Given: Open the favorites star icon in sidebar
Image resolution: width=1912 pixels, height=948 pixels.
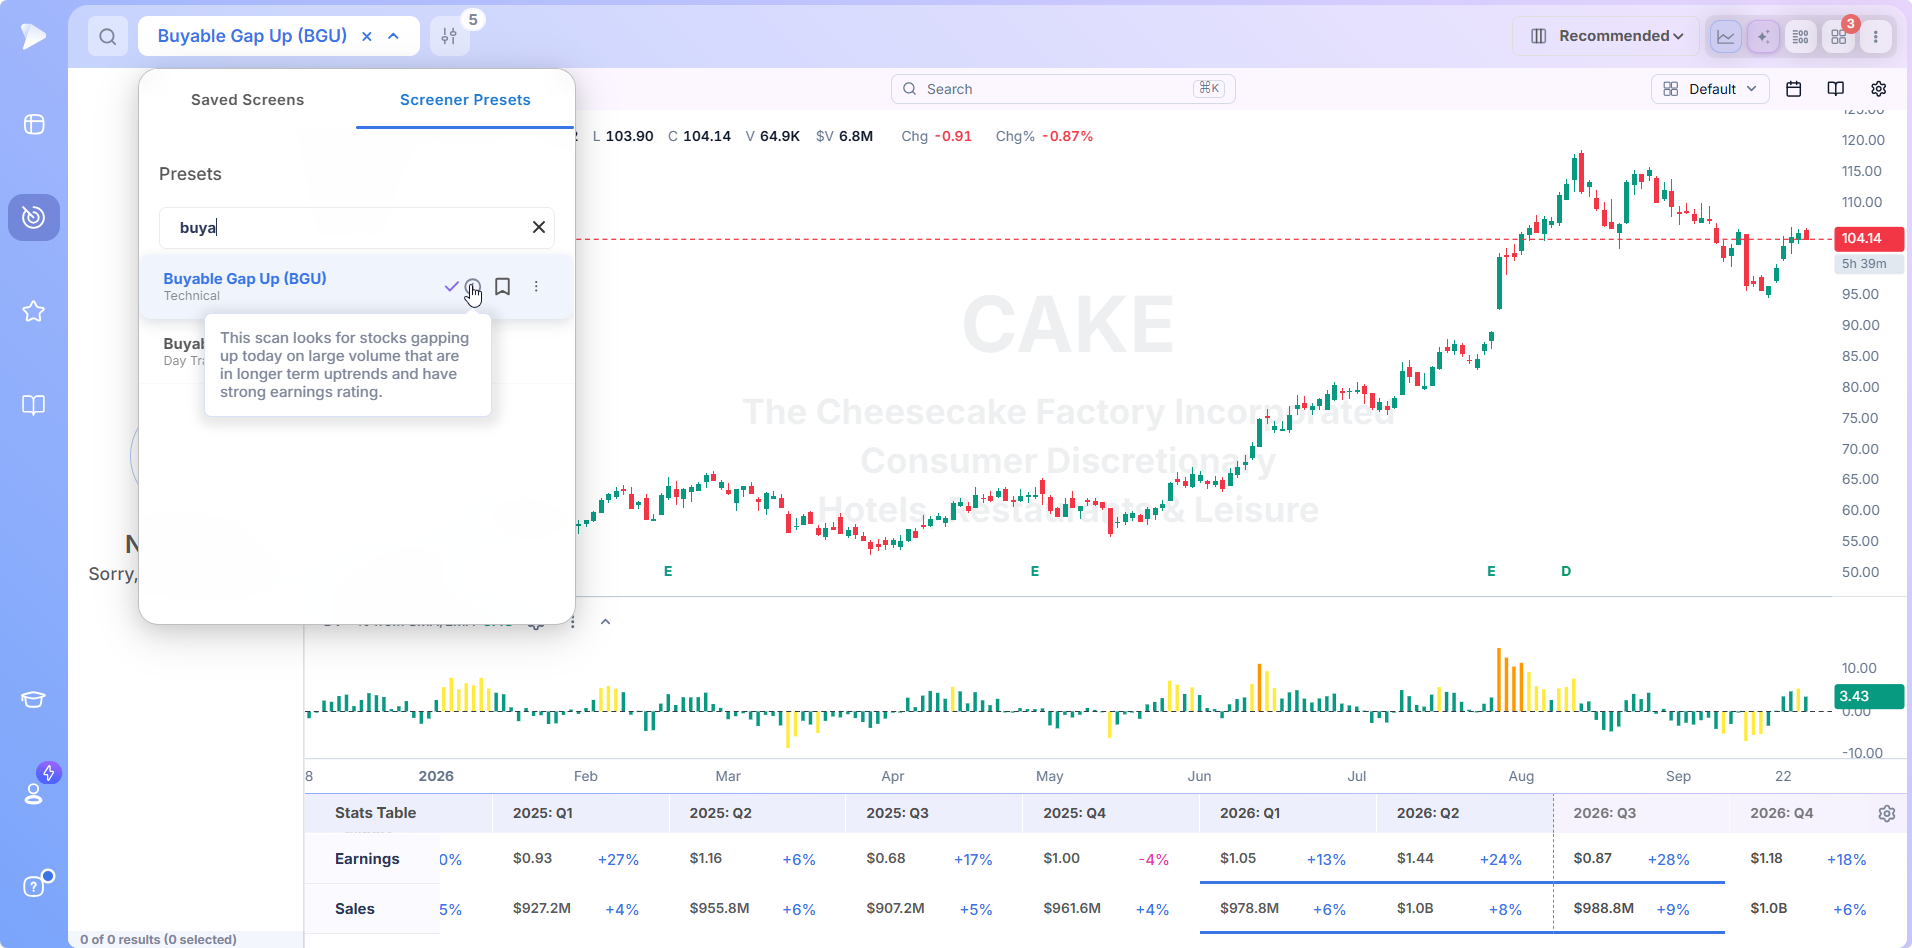Looking at the screenshot, I should (34, 311).
